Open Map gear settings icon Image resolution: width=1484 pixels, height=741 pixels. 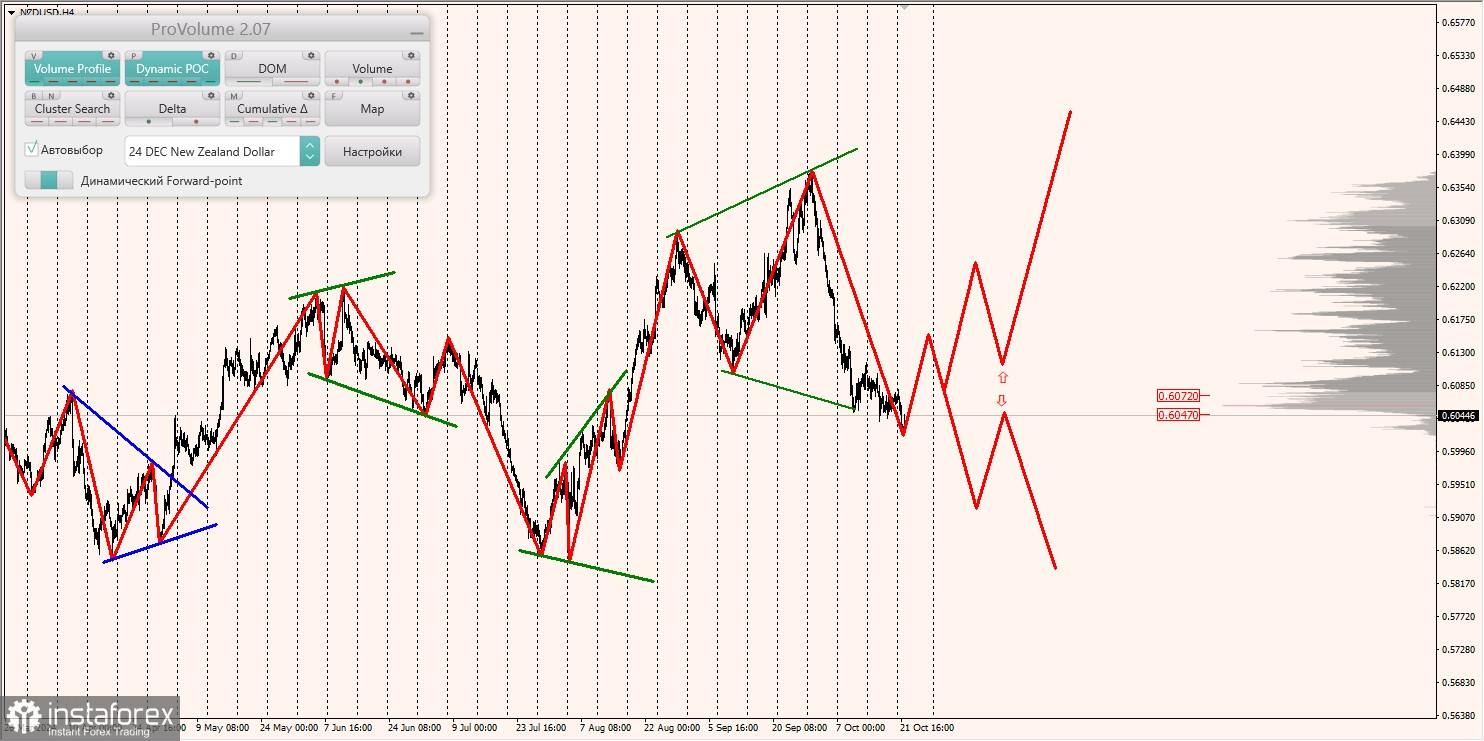[411, 96]
